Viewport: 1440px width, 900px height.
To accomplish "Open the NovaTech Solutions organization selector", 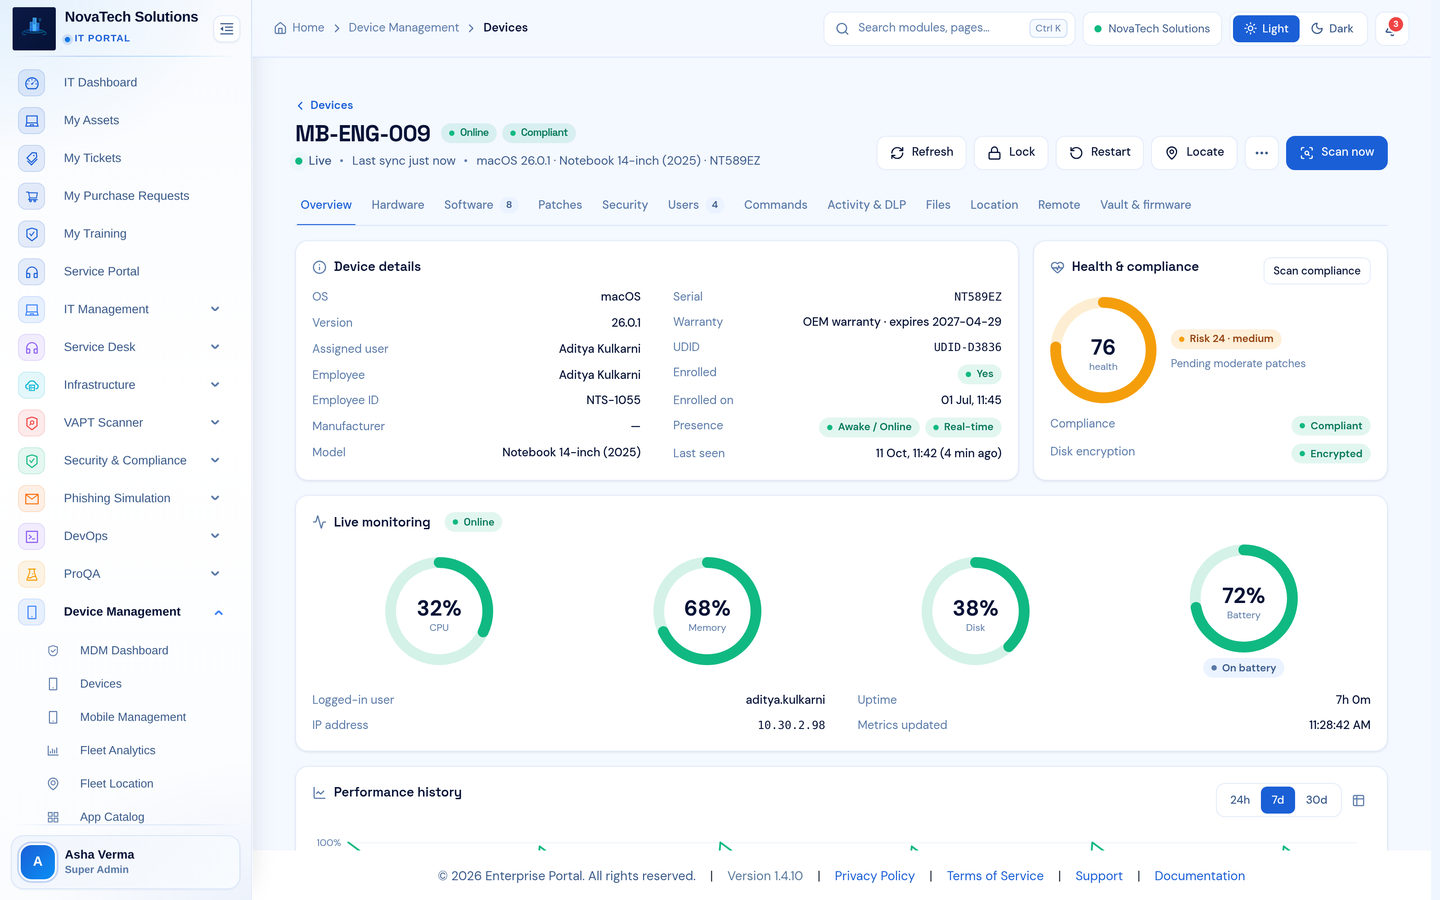I will tap(1151, 29).
